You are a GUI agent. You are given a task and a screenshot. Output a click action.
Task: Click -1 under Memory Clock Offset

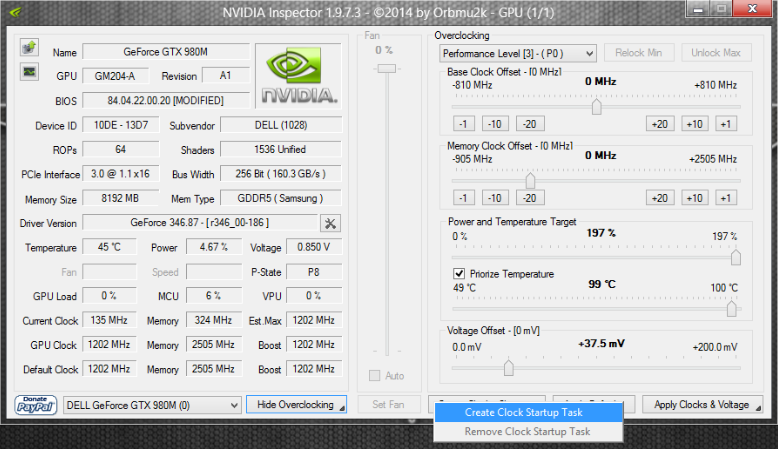[x=463, y=198]
